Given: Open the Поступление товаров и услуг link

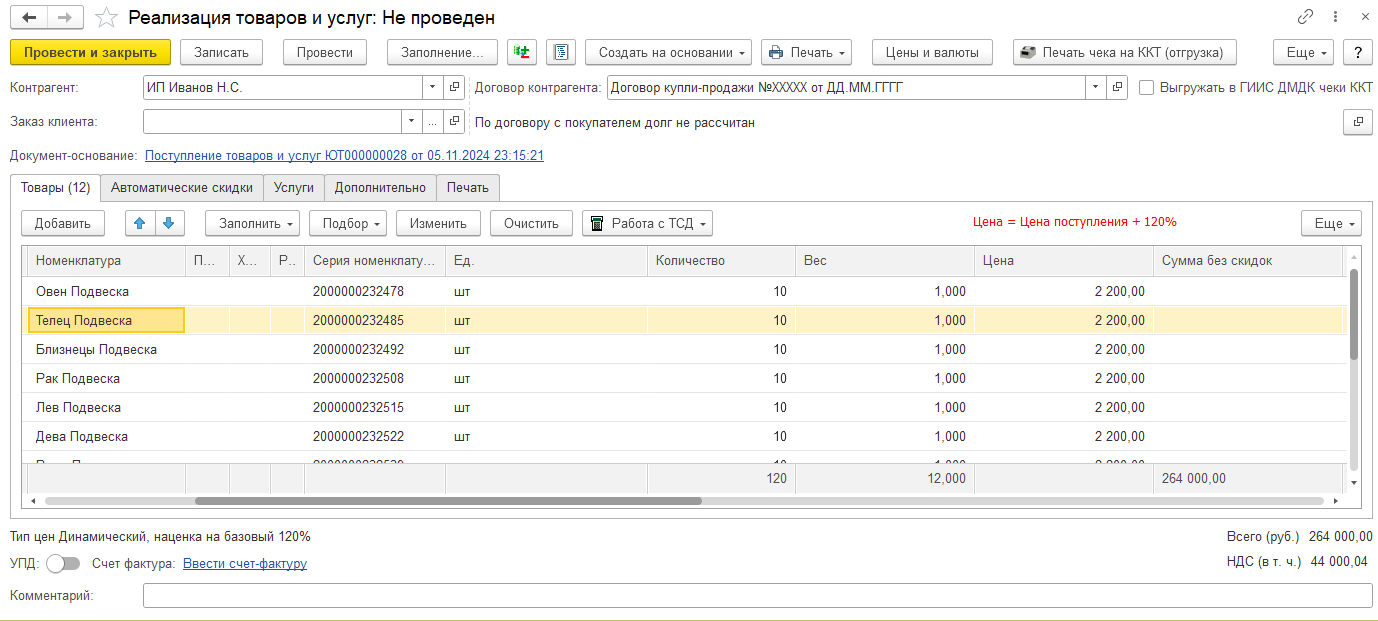Looking at the screenshot, I should pyautogui.click(x=345, y=156).
